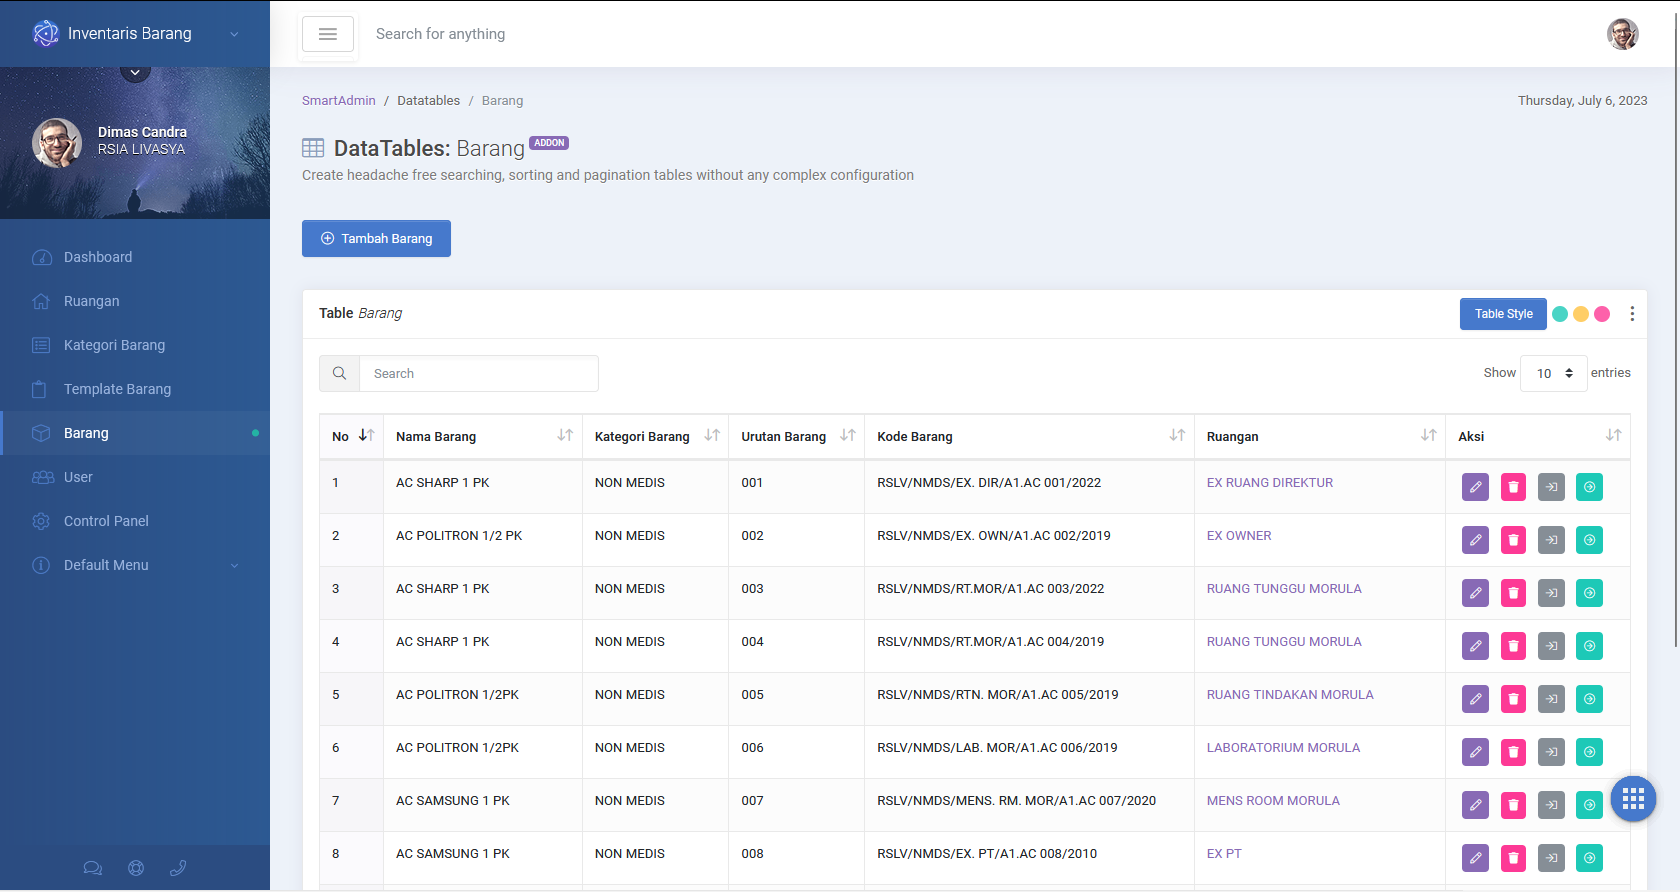This screenshot has width=1680, height=892.
Task: Select cell text AC SAMSUNG 1 PK row 7
Action: (453, 801)
